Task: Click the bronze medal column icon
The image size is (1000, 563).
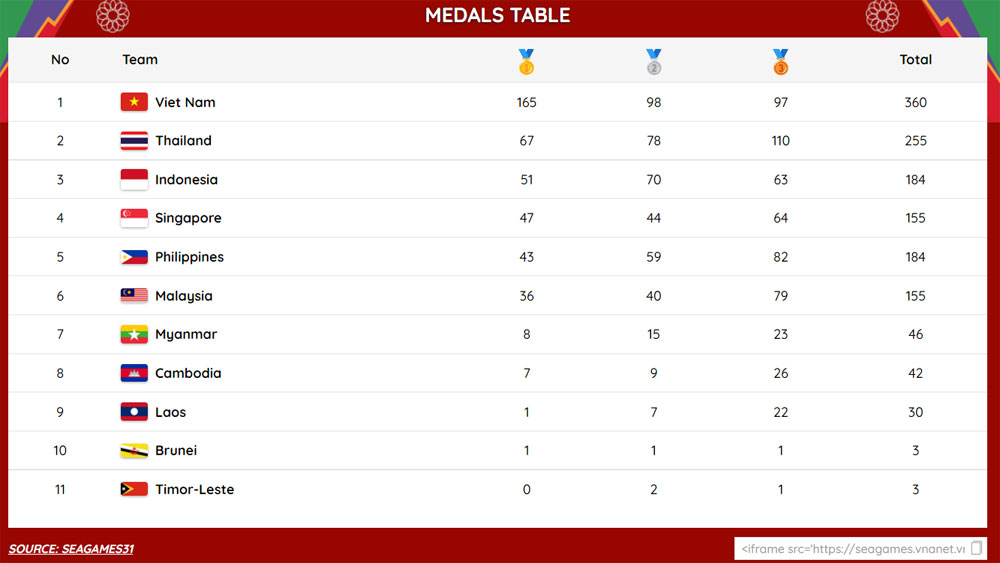Action: (x=781, y=62)
